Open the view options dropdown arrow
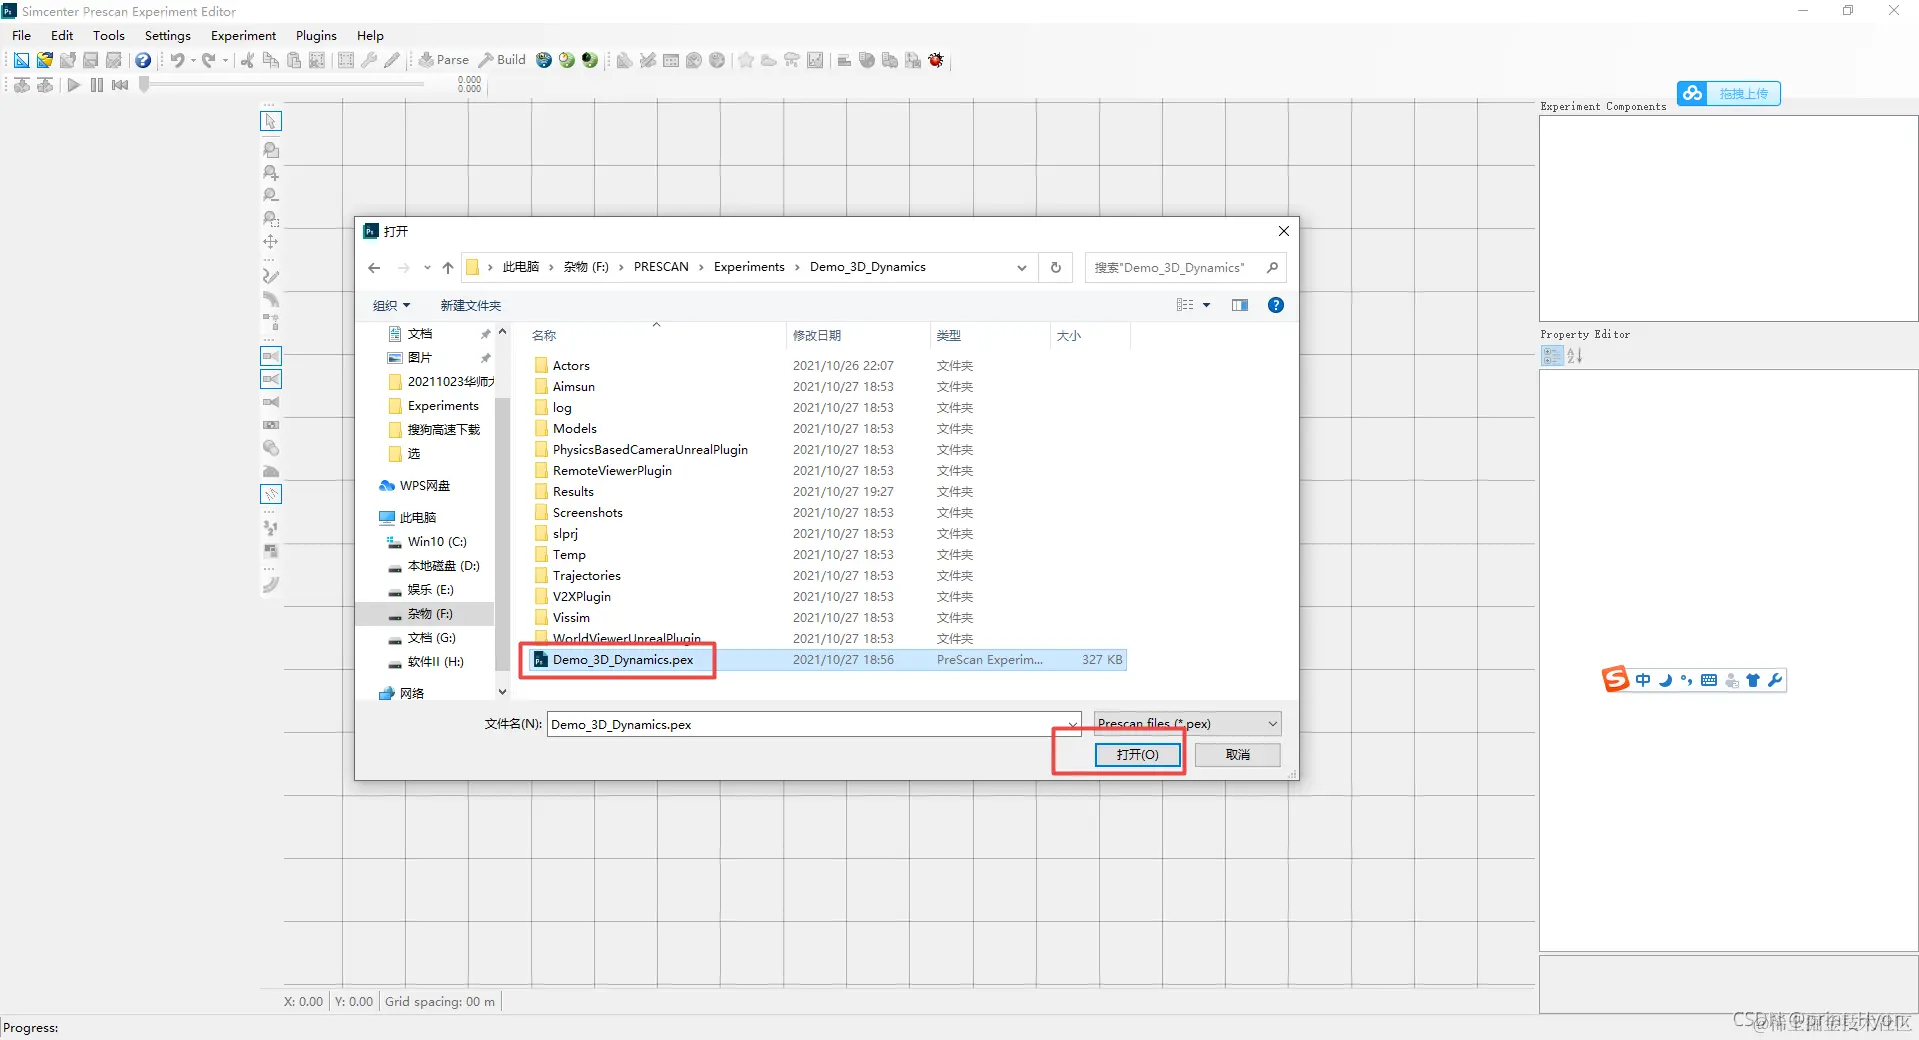This screenshot has width=1919, height=1040. coord(1206,305)
